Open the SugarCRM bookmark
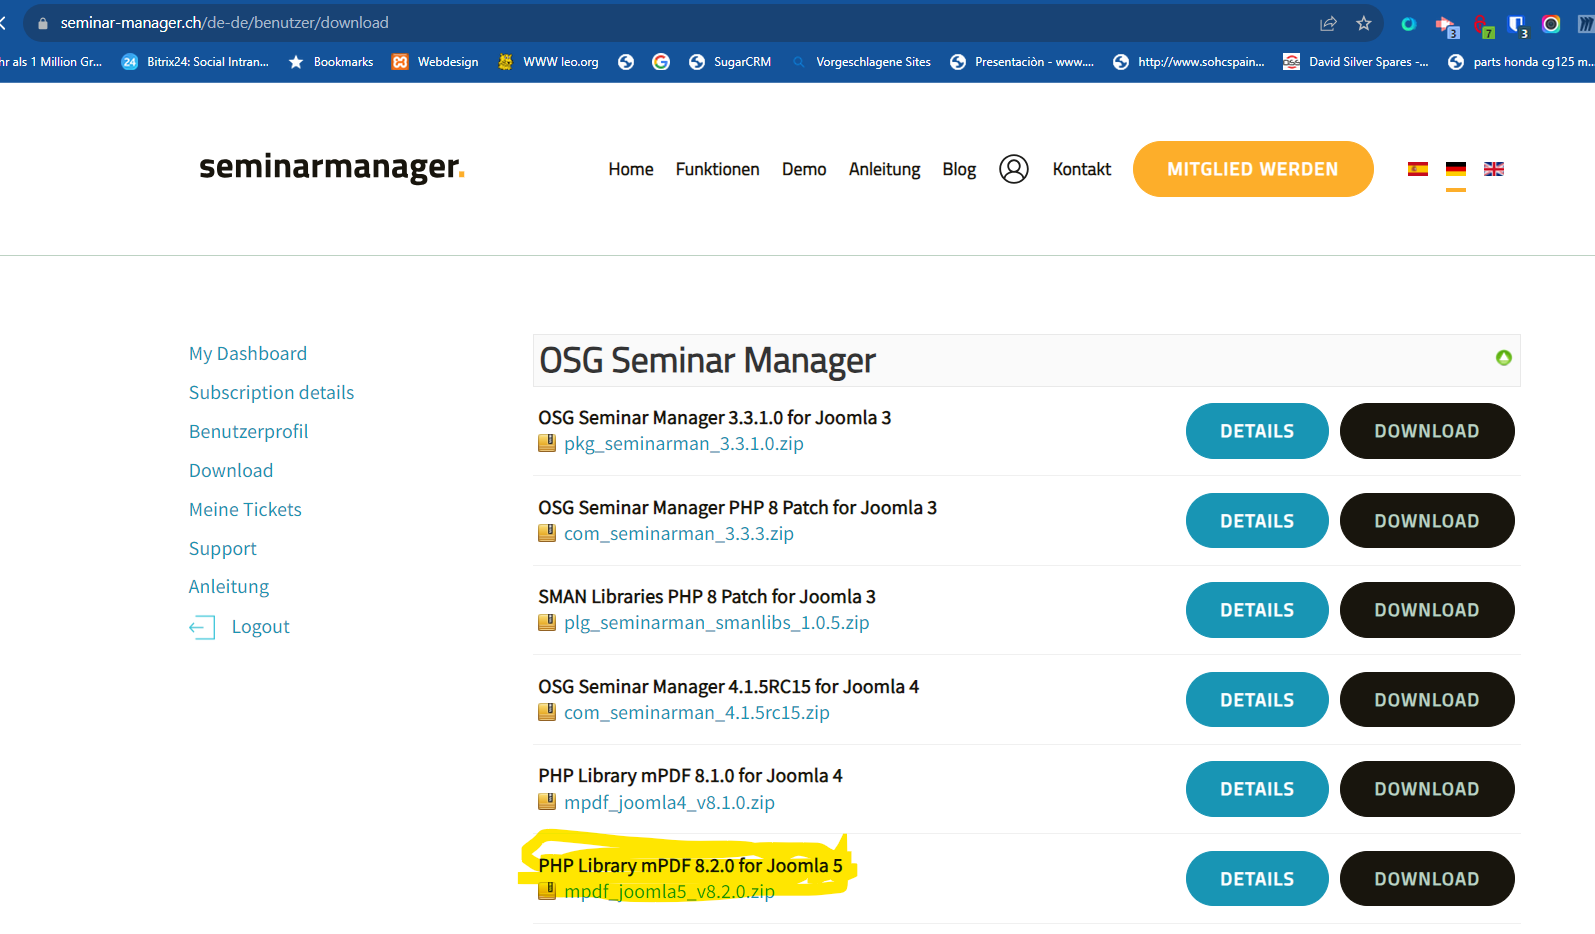Viewport: 1595px width, 934px height. tap(730, 62)
